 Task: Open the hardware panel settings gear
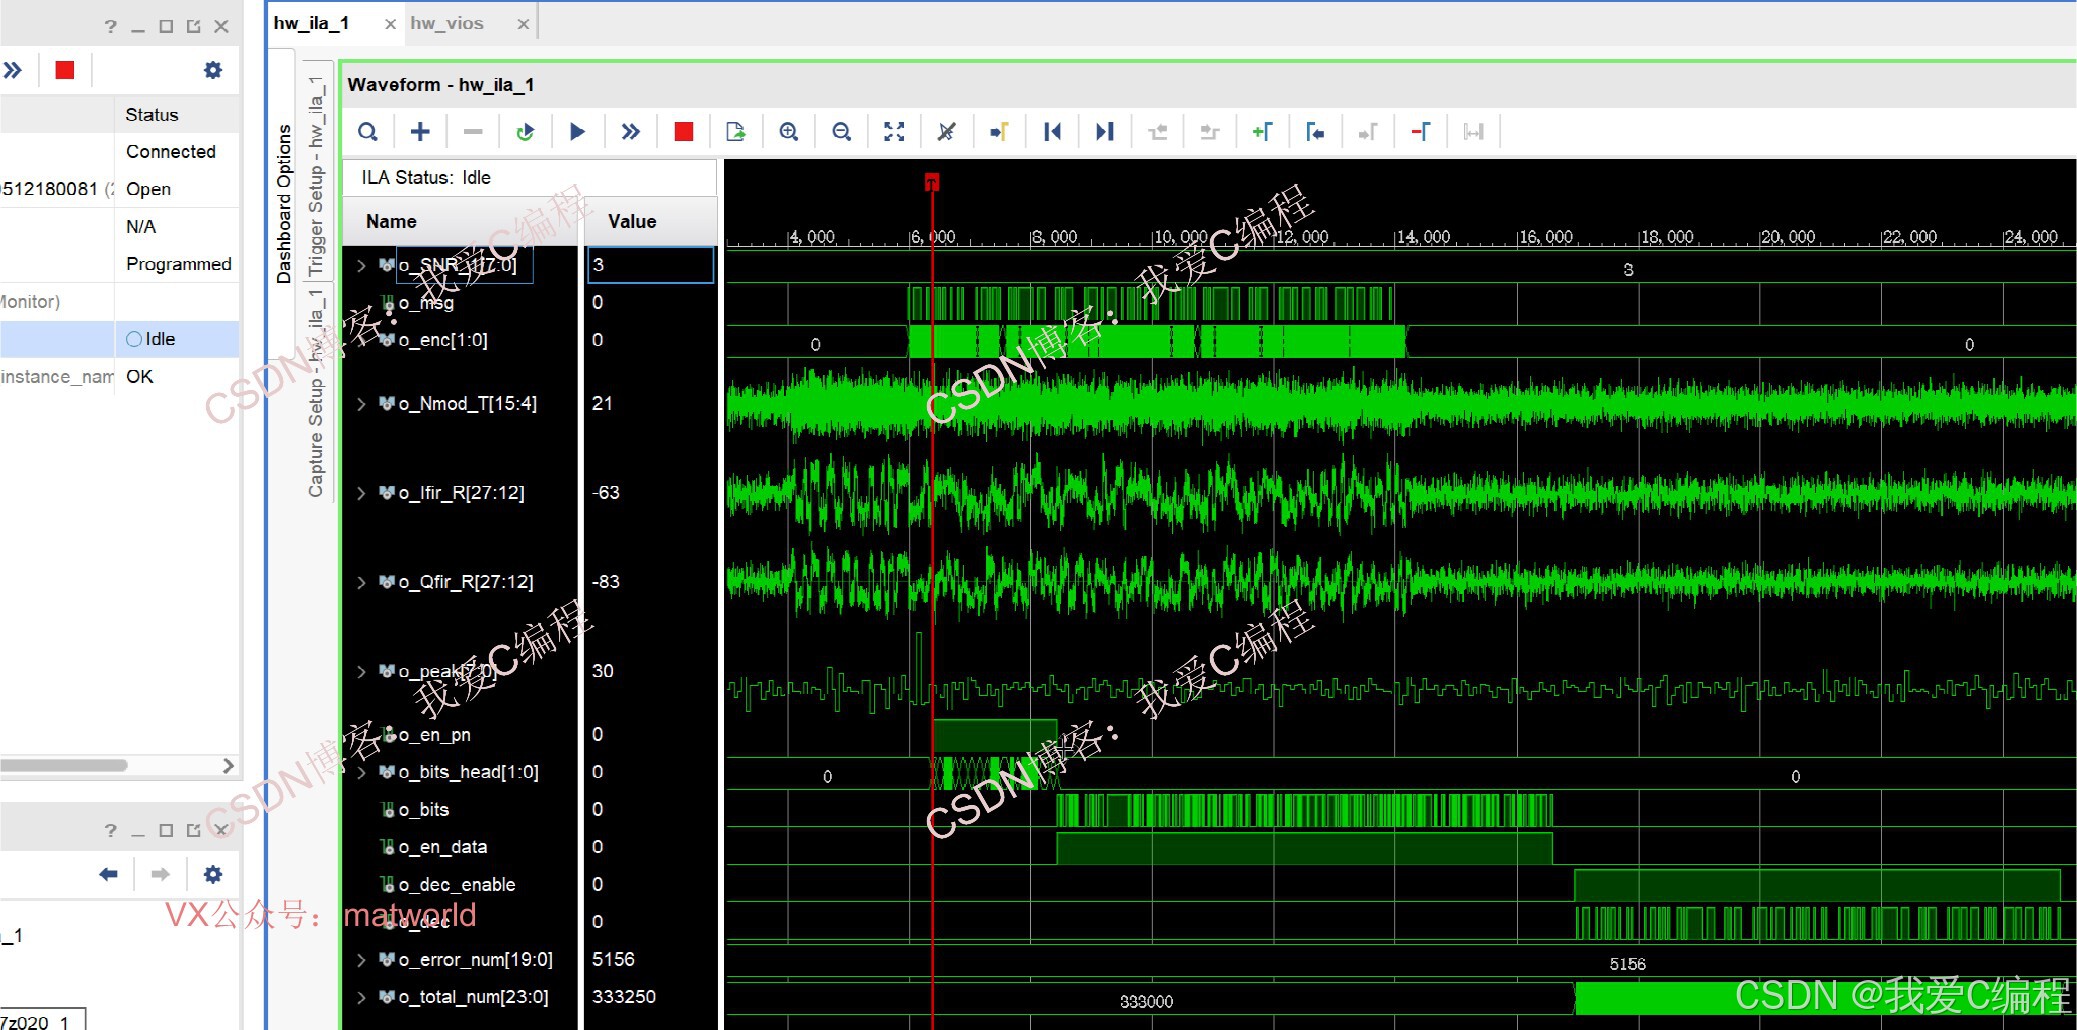tap(213, 70)
